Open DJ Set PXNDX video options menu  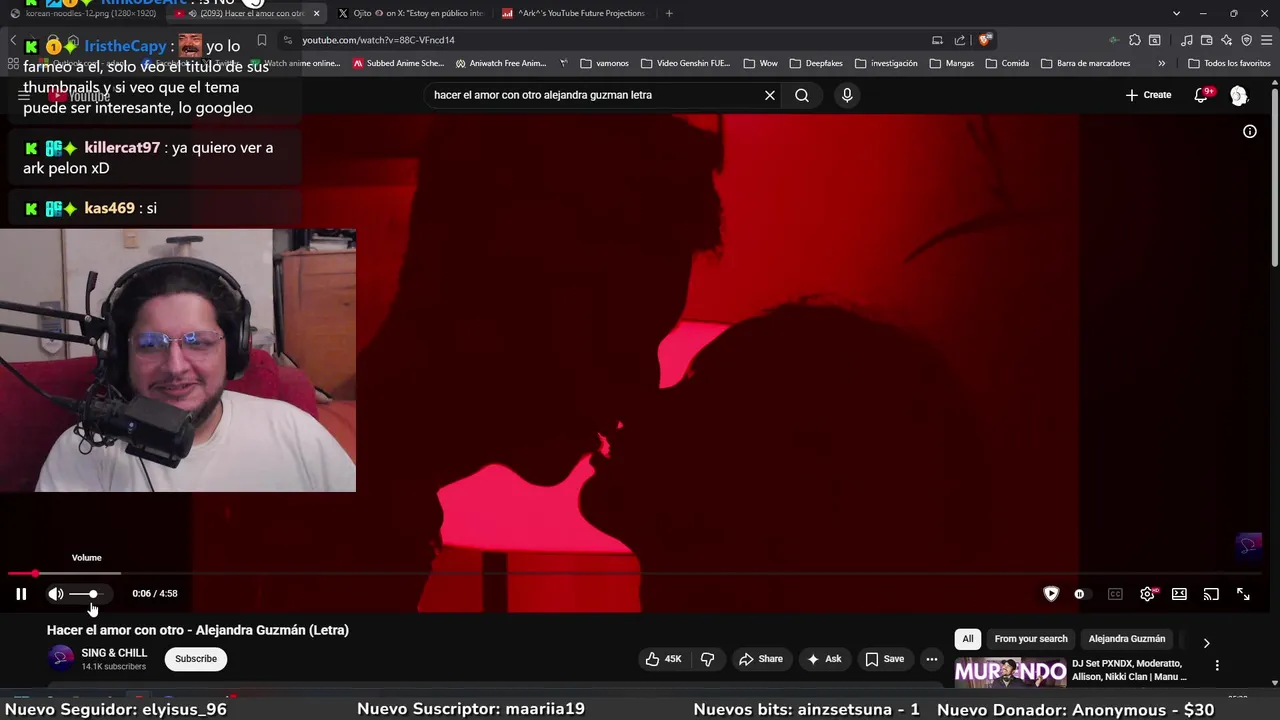[1217, 666]
